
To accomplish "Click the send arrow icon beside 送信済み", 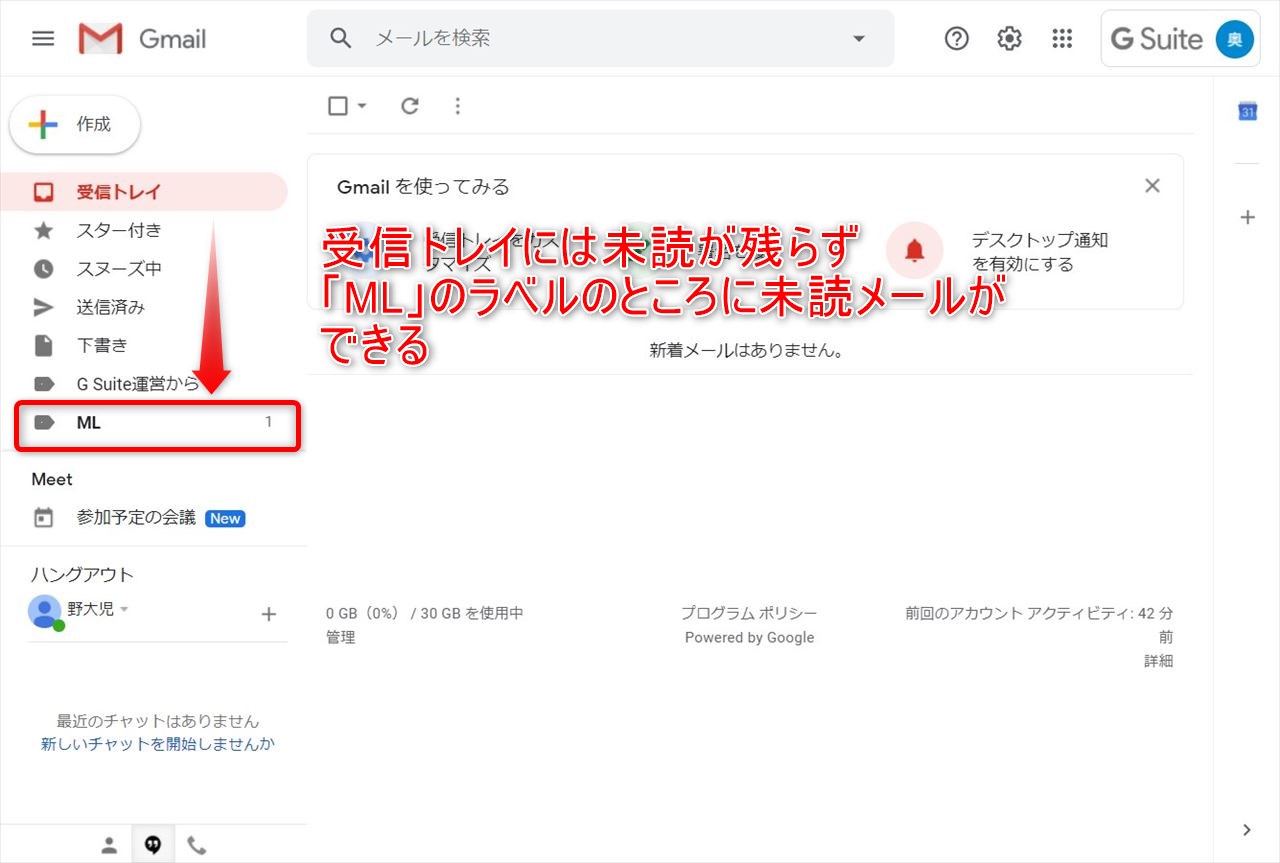I will (43, 307).
